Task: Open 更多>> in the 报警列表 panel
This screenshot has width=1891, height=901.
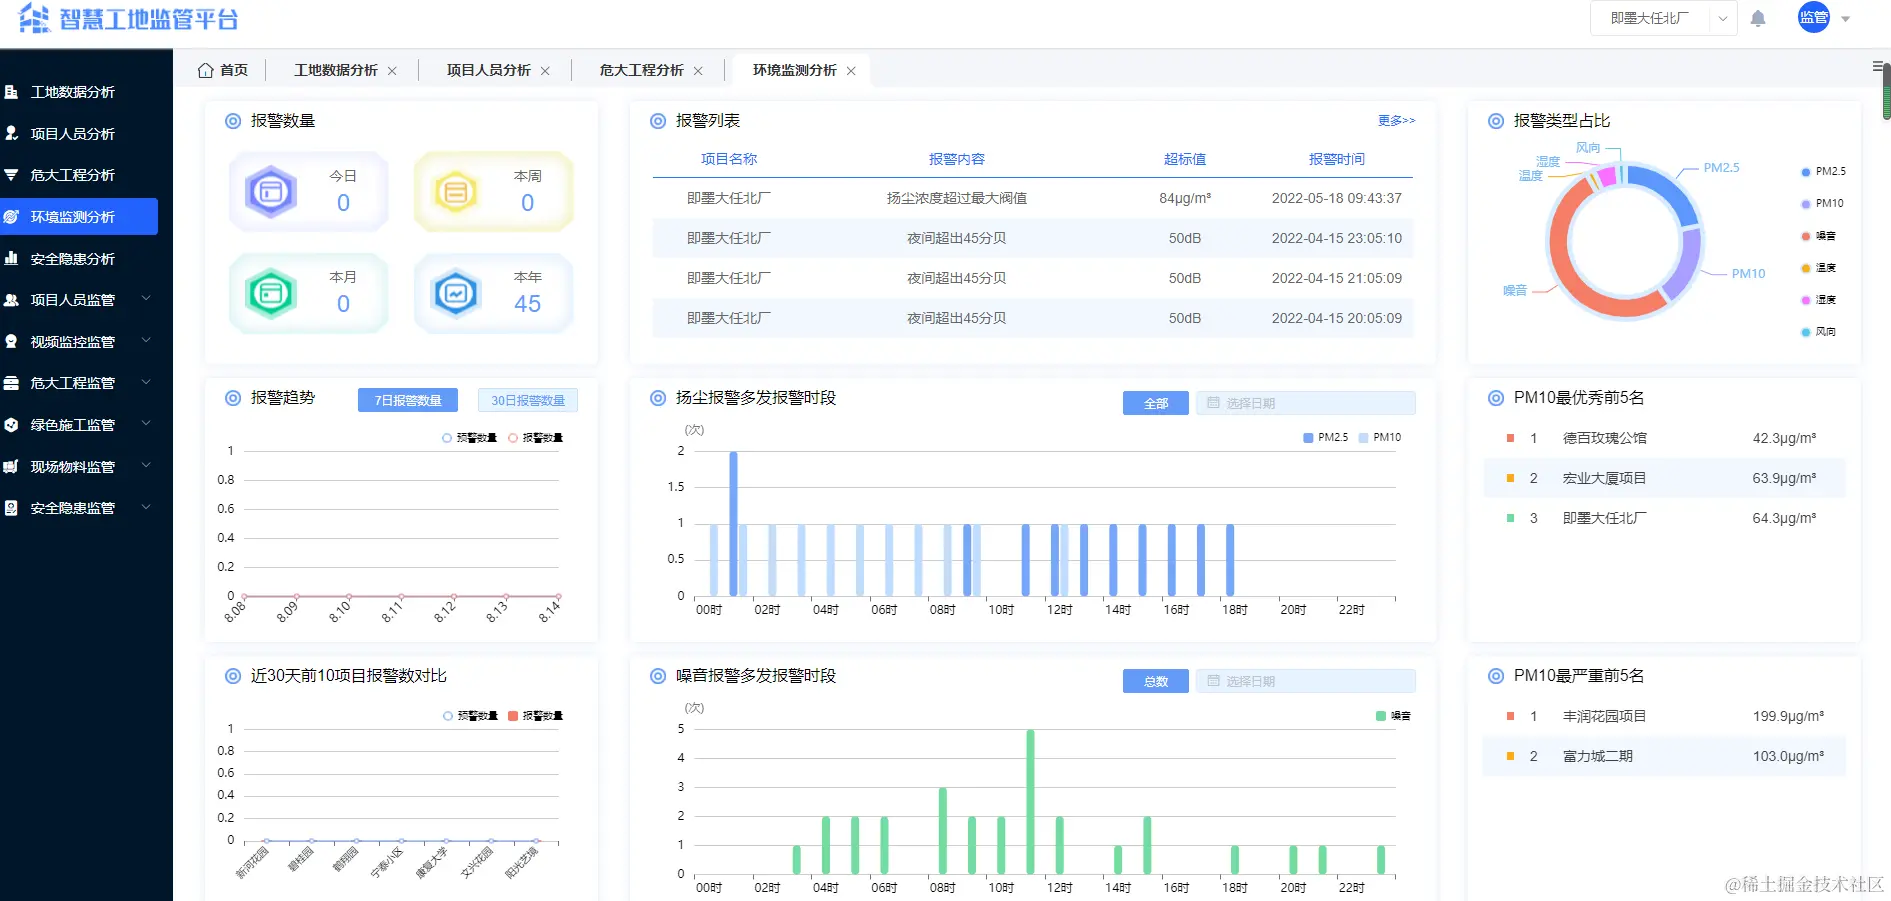Action: [x=1396, y=121]
